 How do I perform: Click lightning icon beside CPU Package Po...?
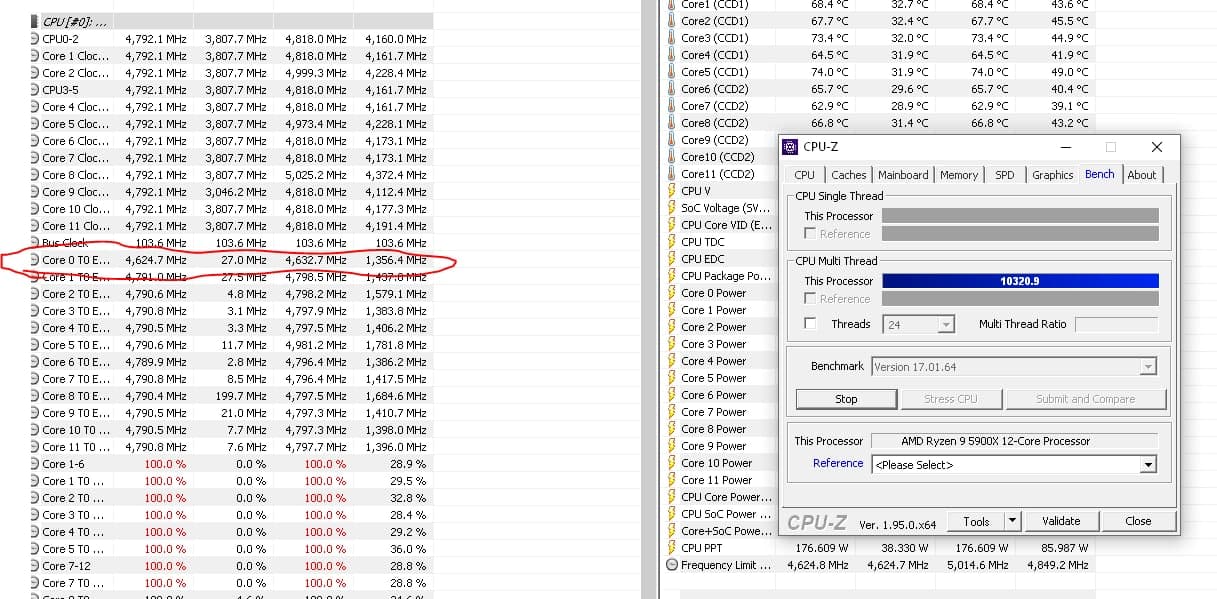coord(672,276)
